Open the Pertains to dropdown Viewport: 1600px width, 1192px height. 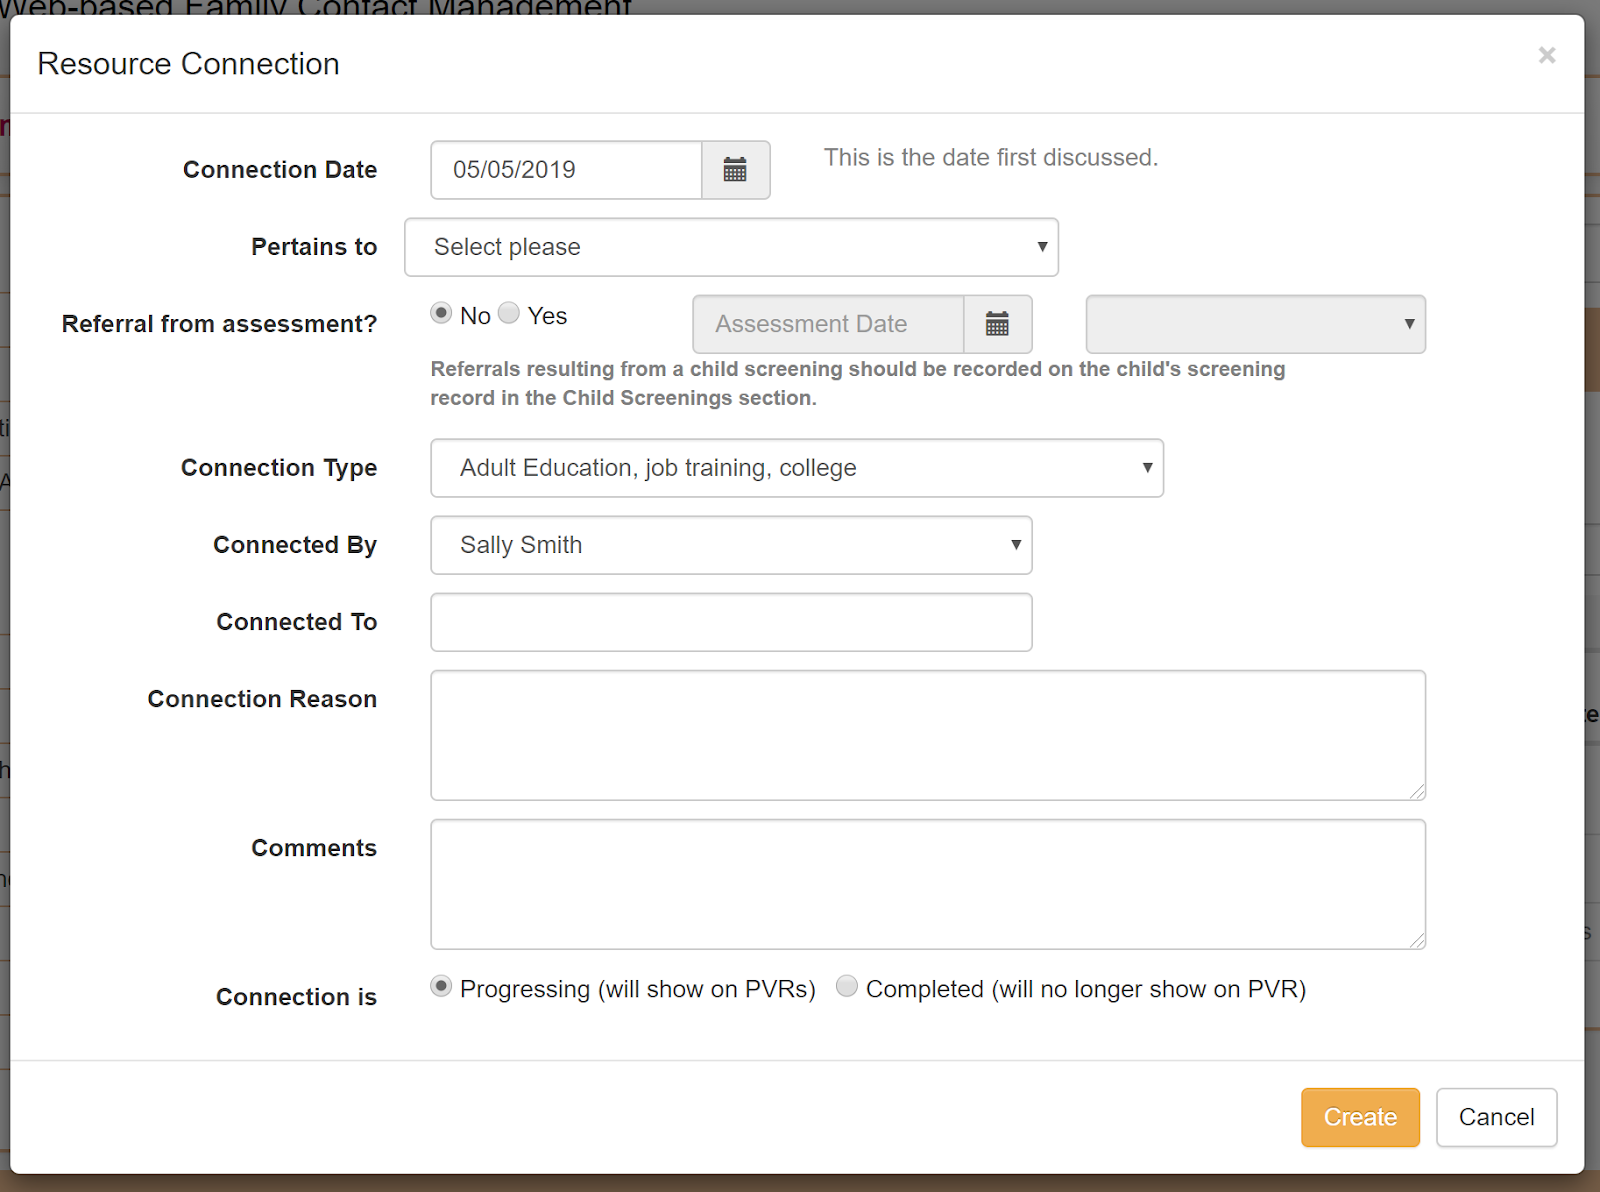(731, 247)
